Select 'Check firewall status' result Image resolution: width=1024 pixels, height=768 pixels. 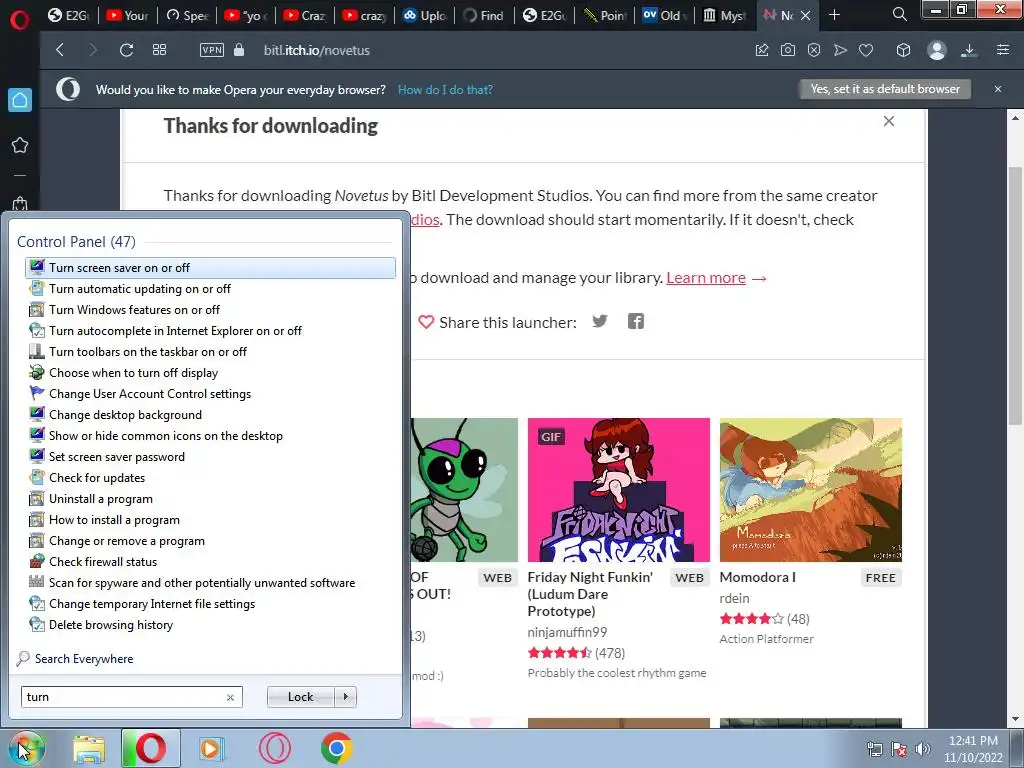coord(210,562)
